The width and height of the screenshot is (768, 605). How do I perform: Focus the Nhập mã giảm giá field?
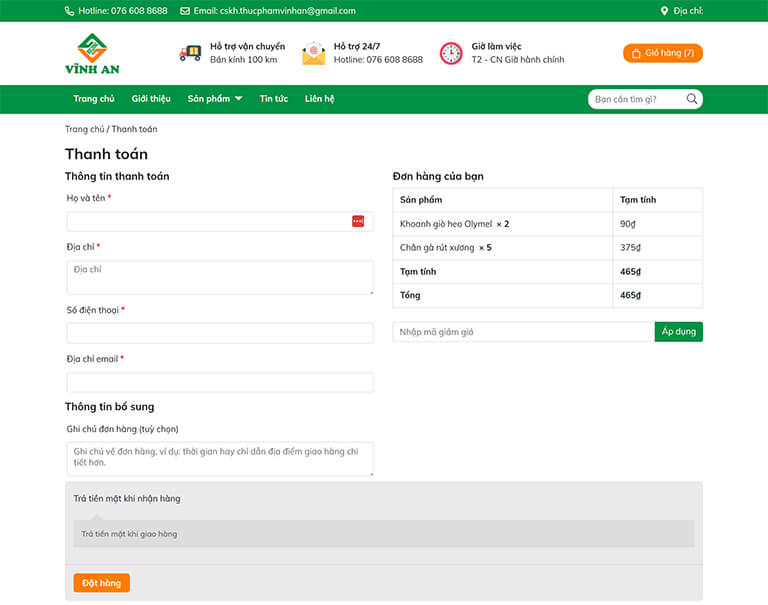pos(524,332)
